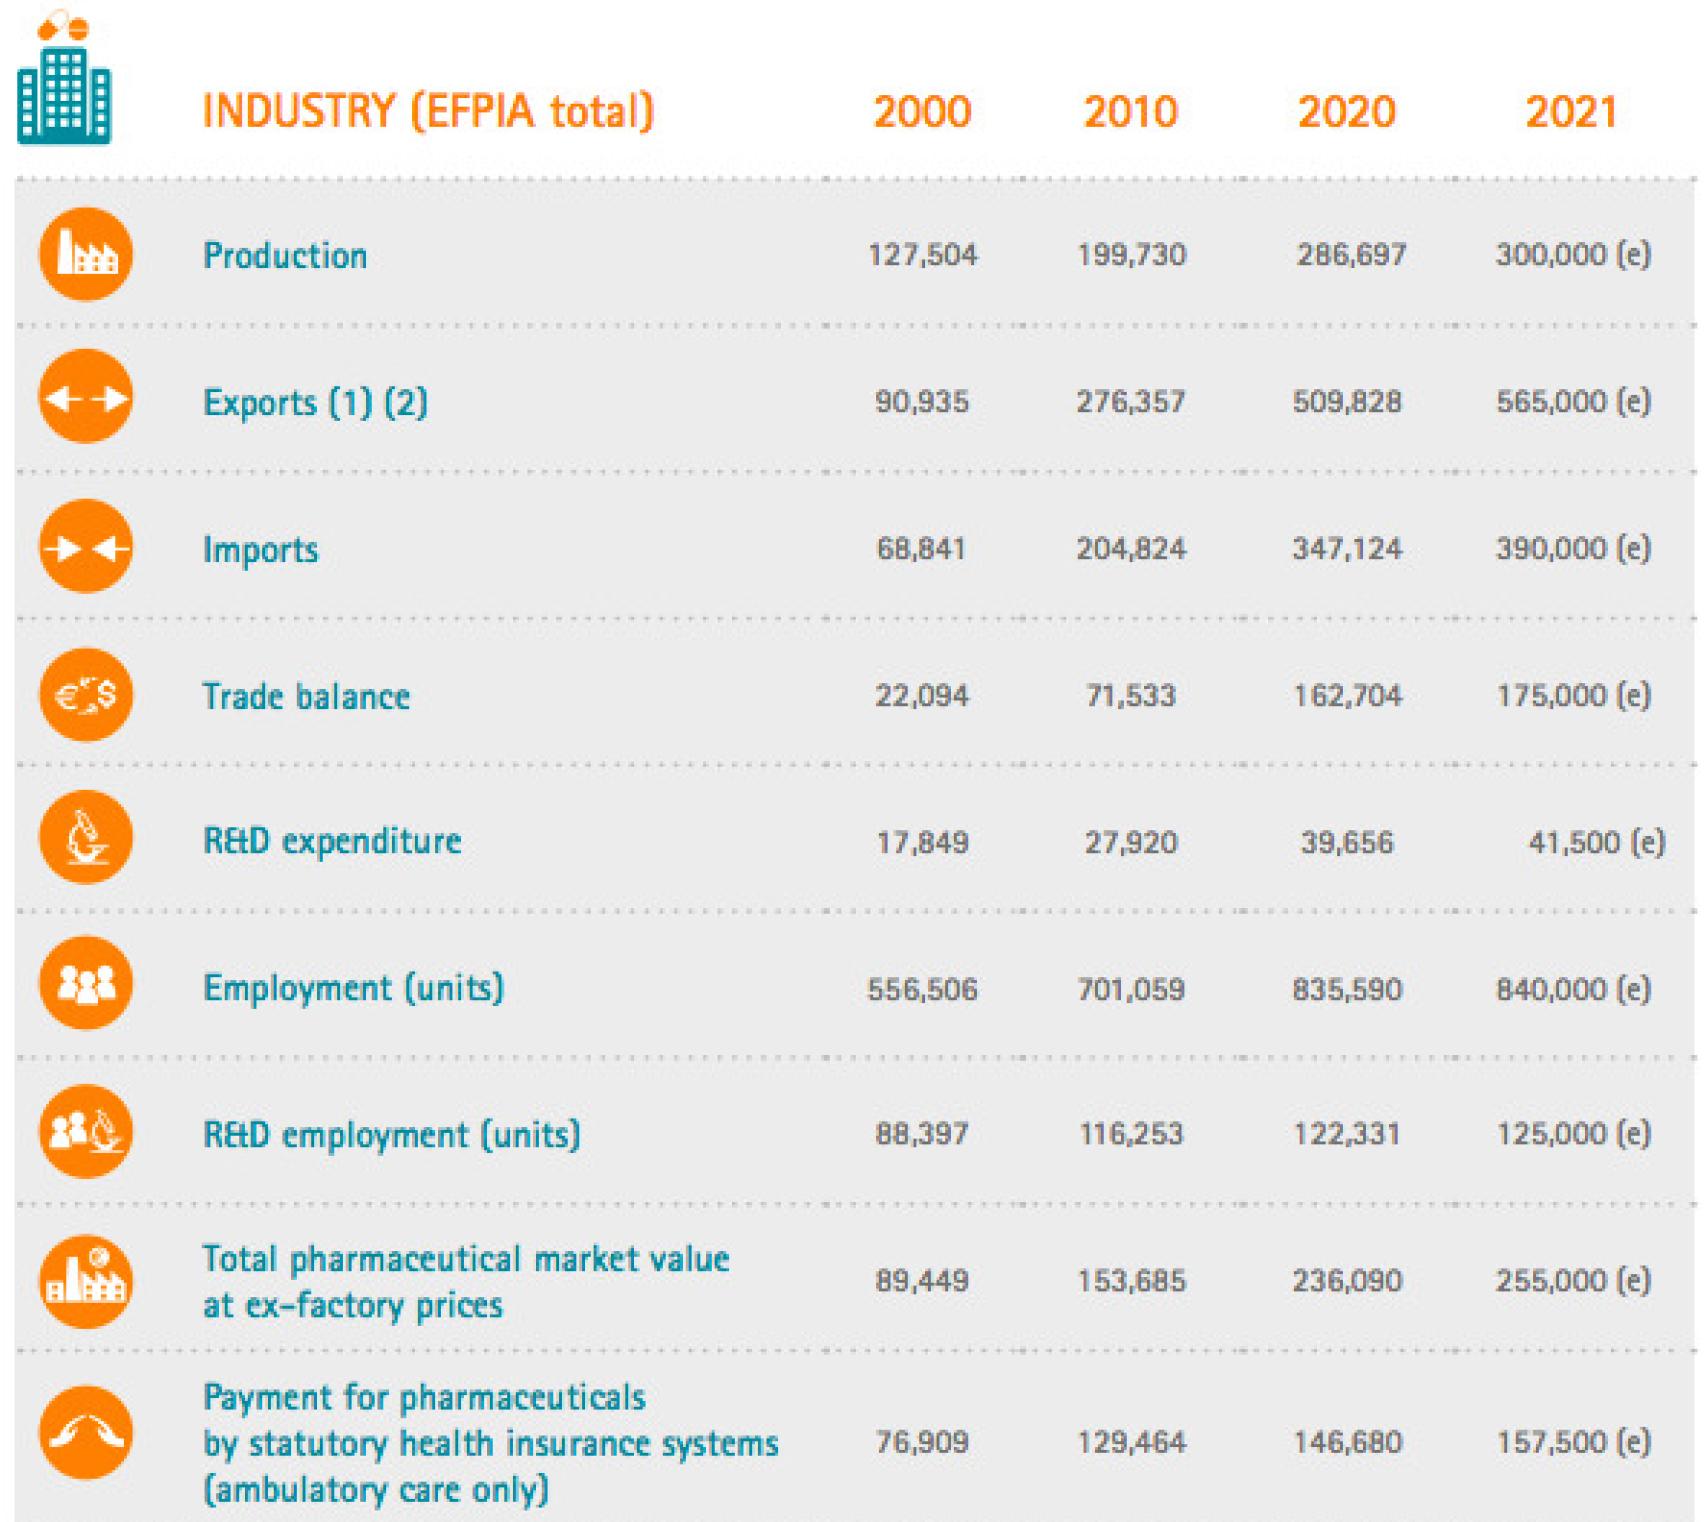Select the 2021 column header

[x=1570, y=112]
